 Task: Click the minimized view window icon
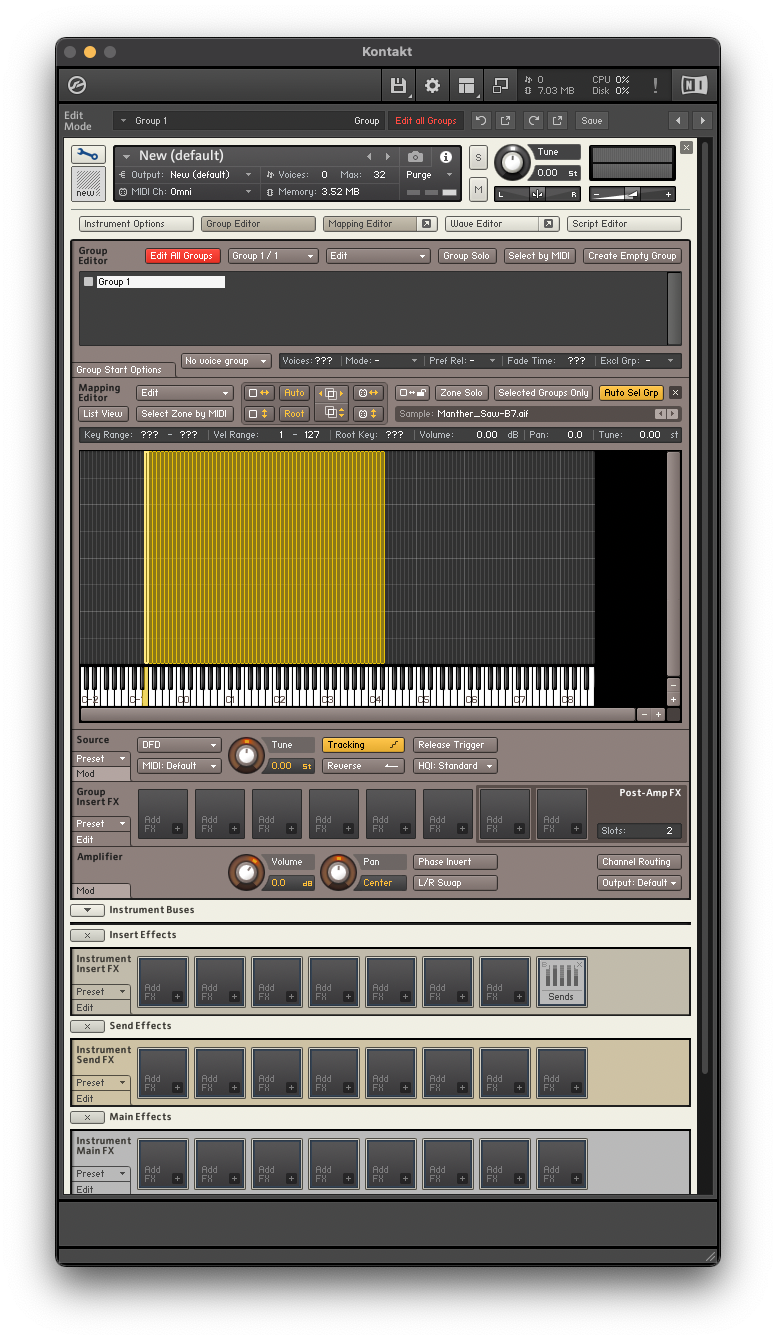tap(500, 85)
